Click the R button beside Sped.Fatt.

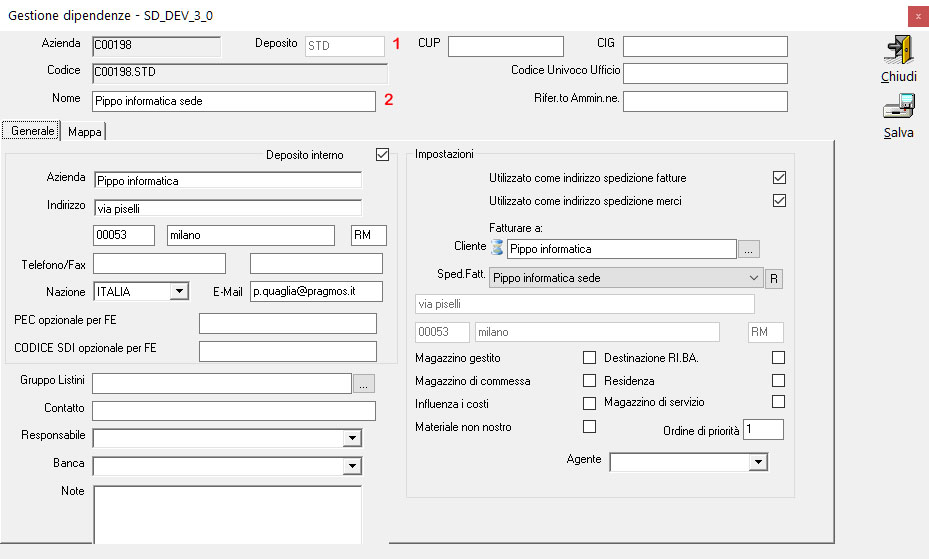point(774,278)
